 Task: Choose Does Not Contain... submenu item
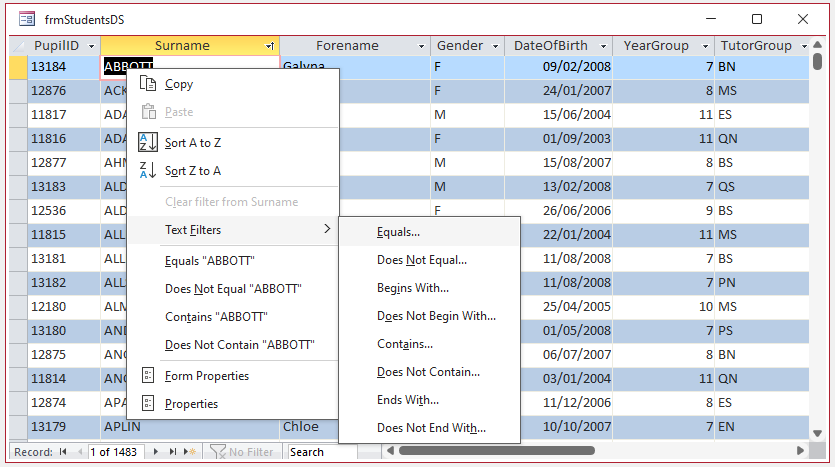coord(429,372)
